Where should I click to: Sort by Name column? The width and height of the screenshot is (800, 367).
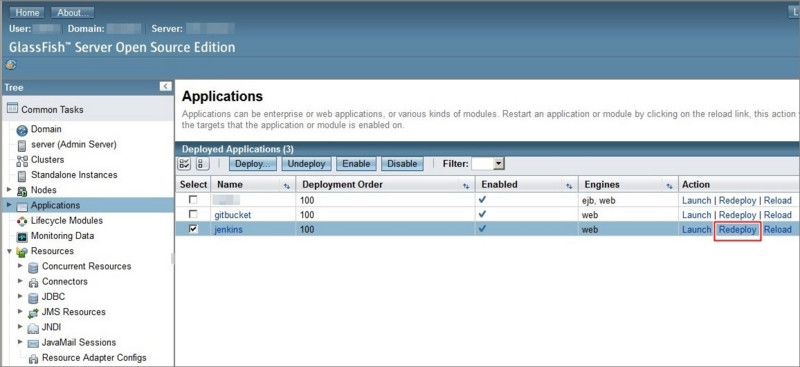point(287,187)
